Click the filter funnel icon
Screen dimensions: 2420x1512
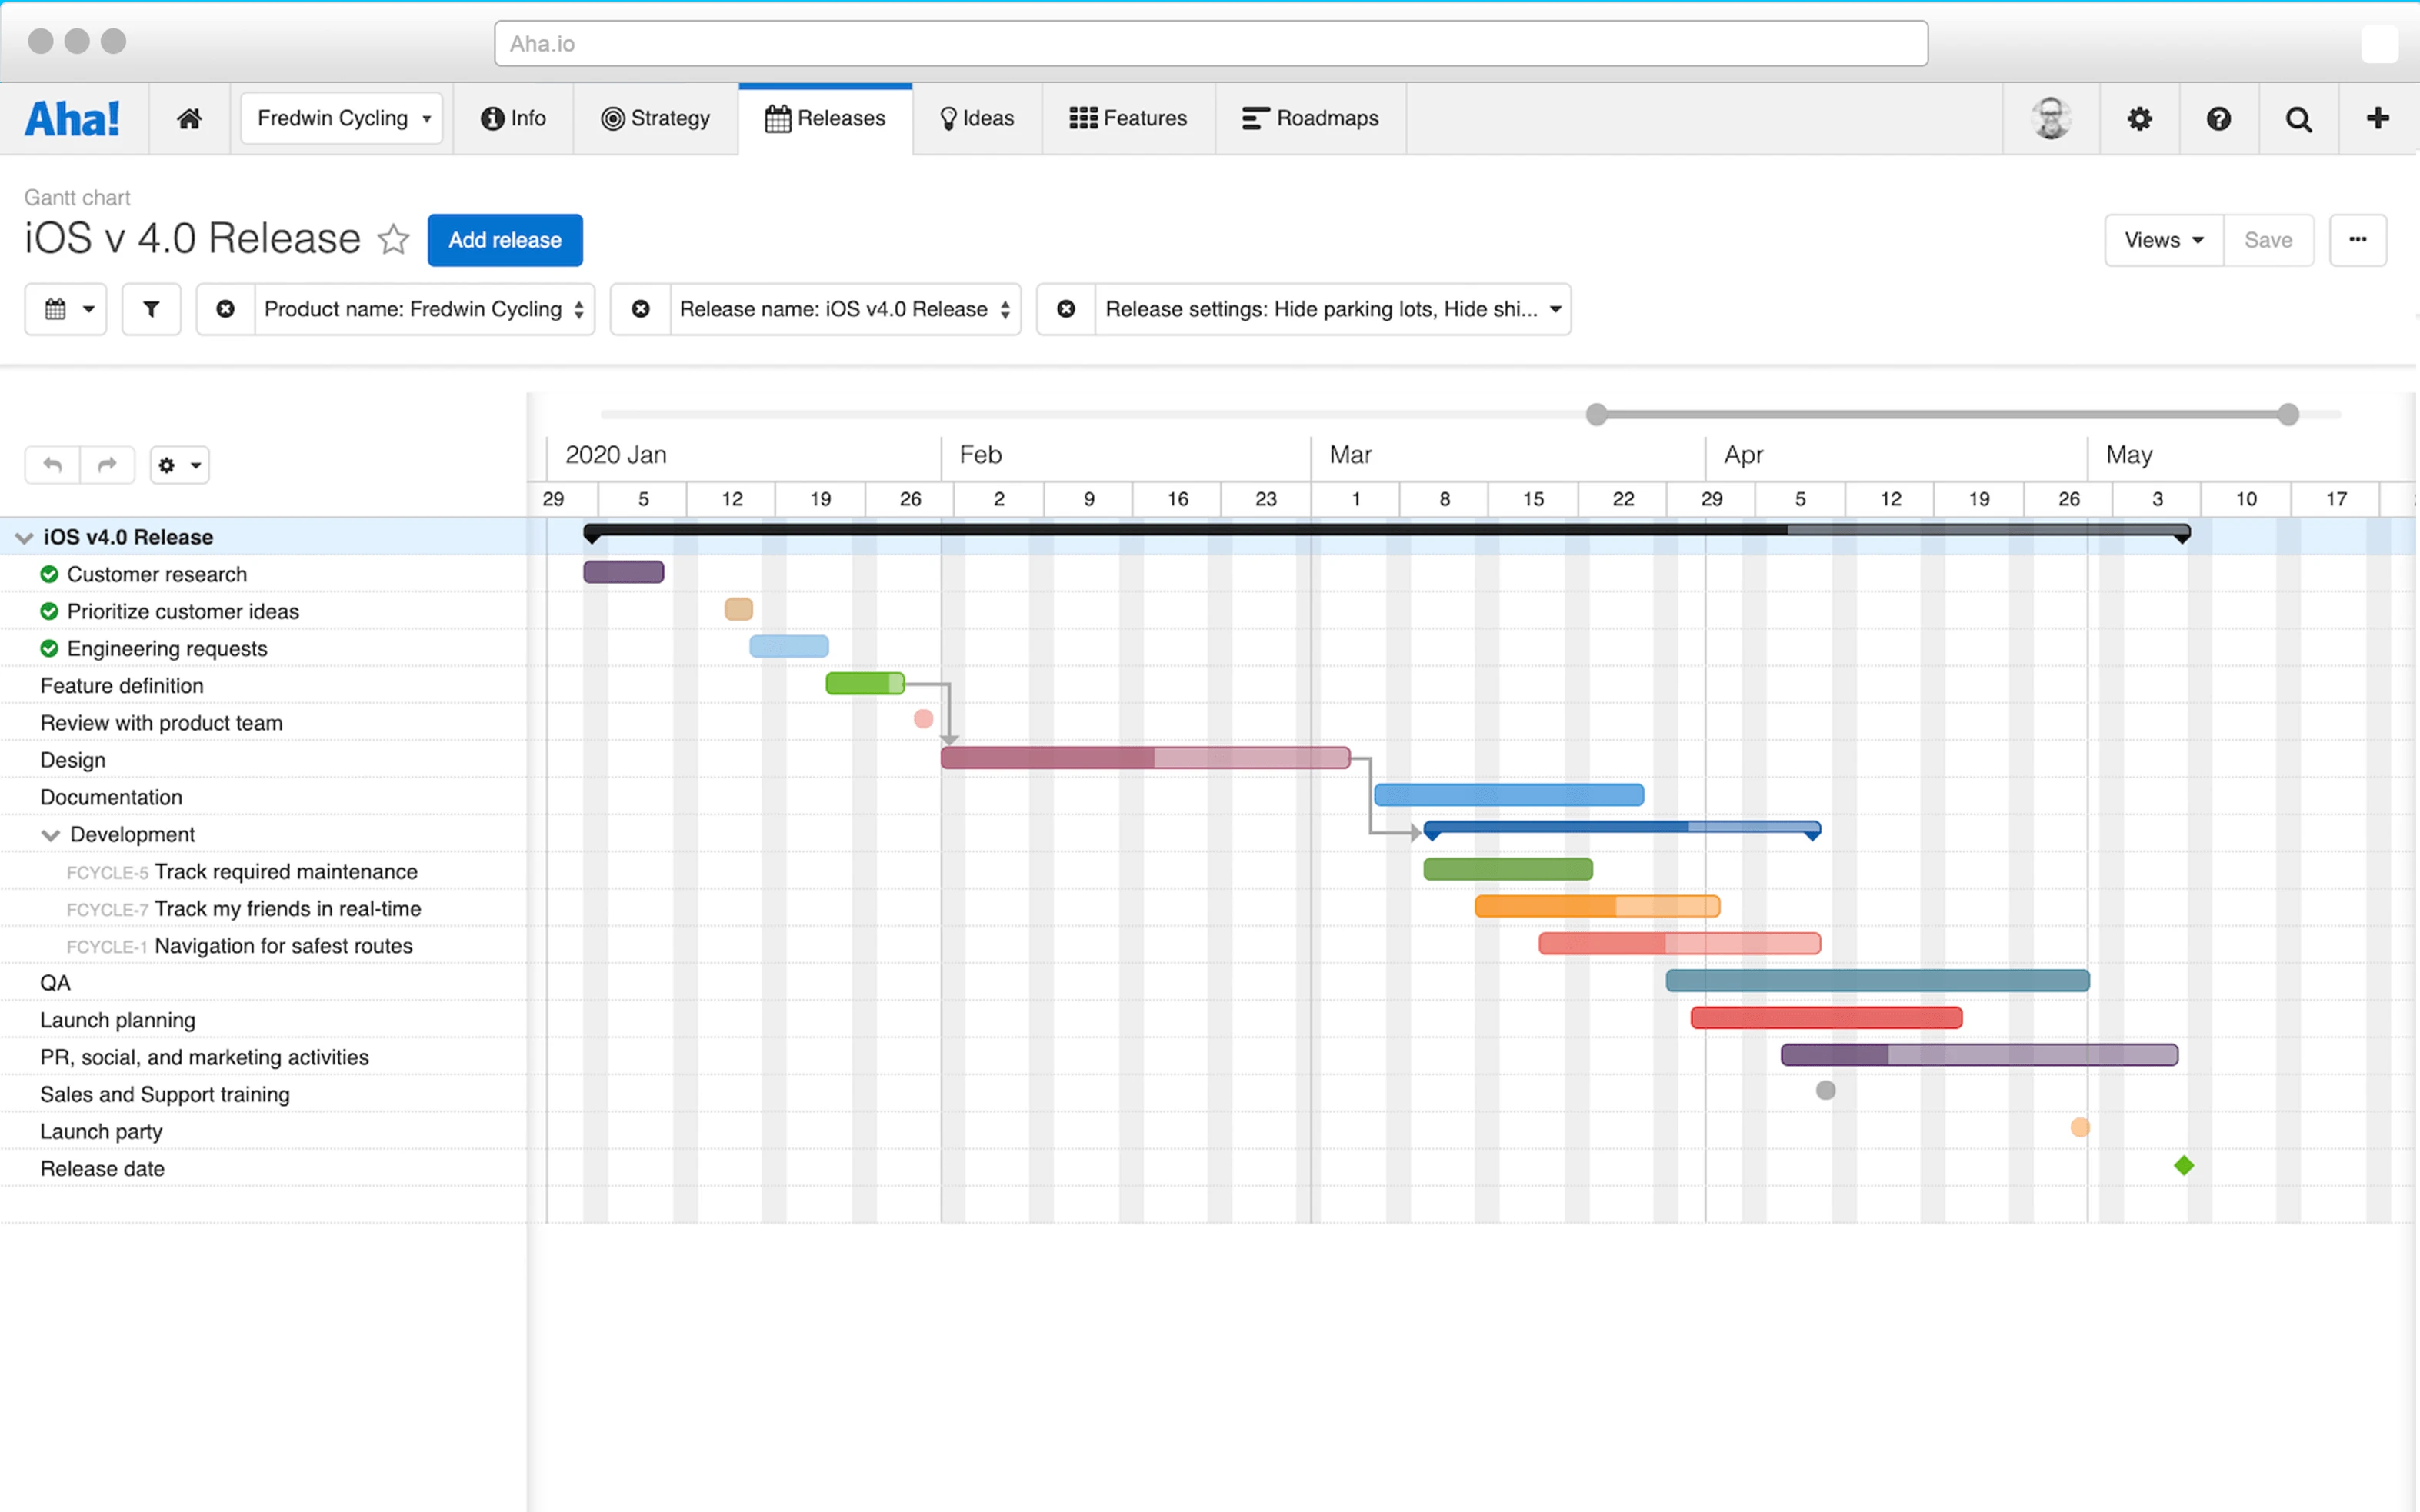151,309
